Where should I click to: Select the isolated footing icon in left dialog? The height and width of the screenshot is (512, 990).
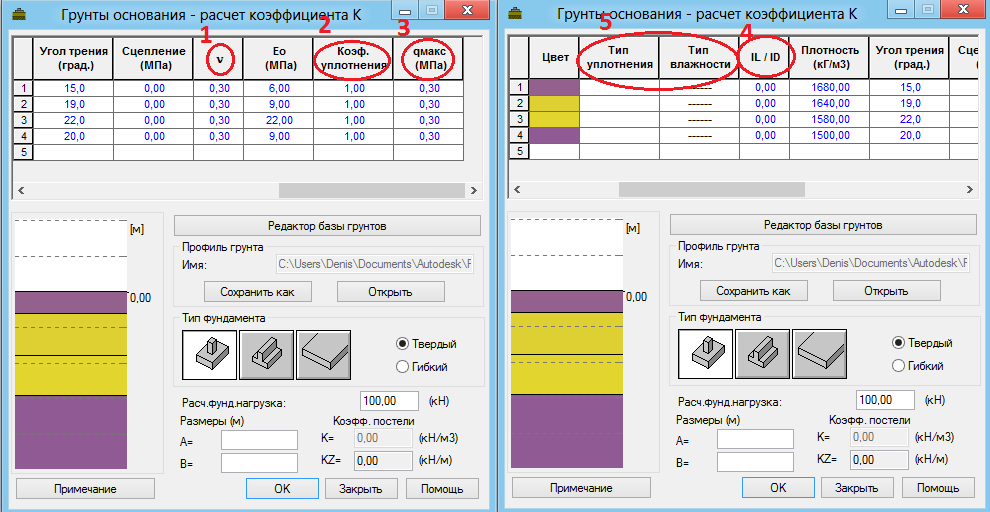(209, 354)
